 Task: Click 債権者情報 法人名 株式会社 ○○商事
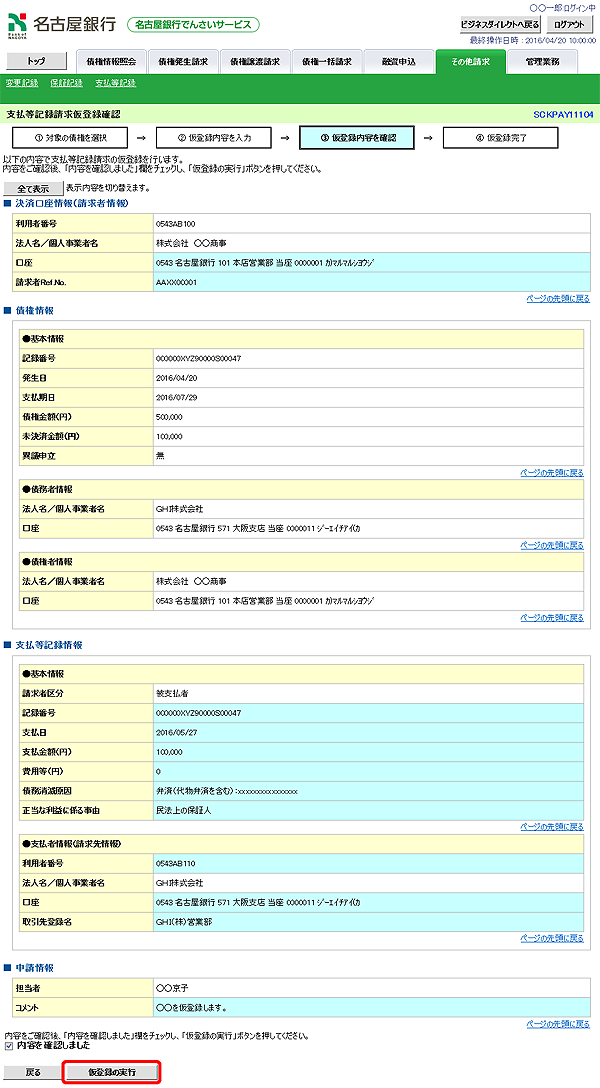(x=191, y=581)
